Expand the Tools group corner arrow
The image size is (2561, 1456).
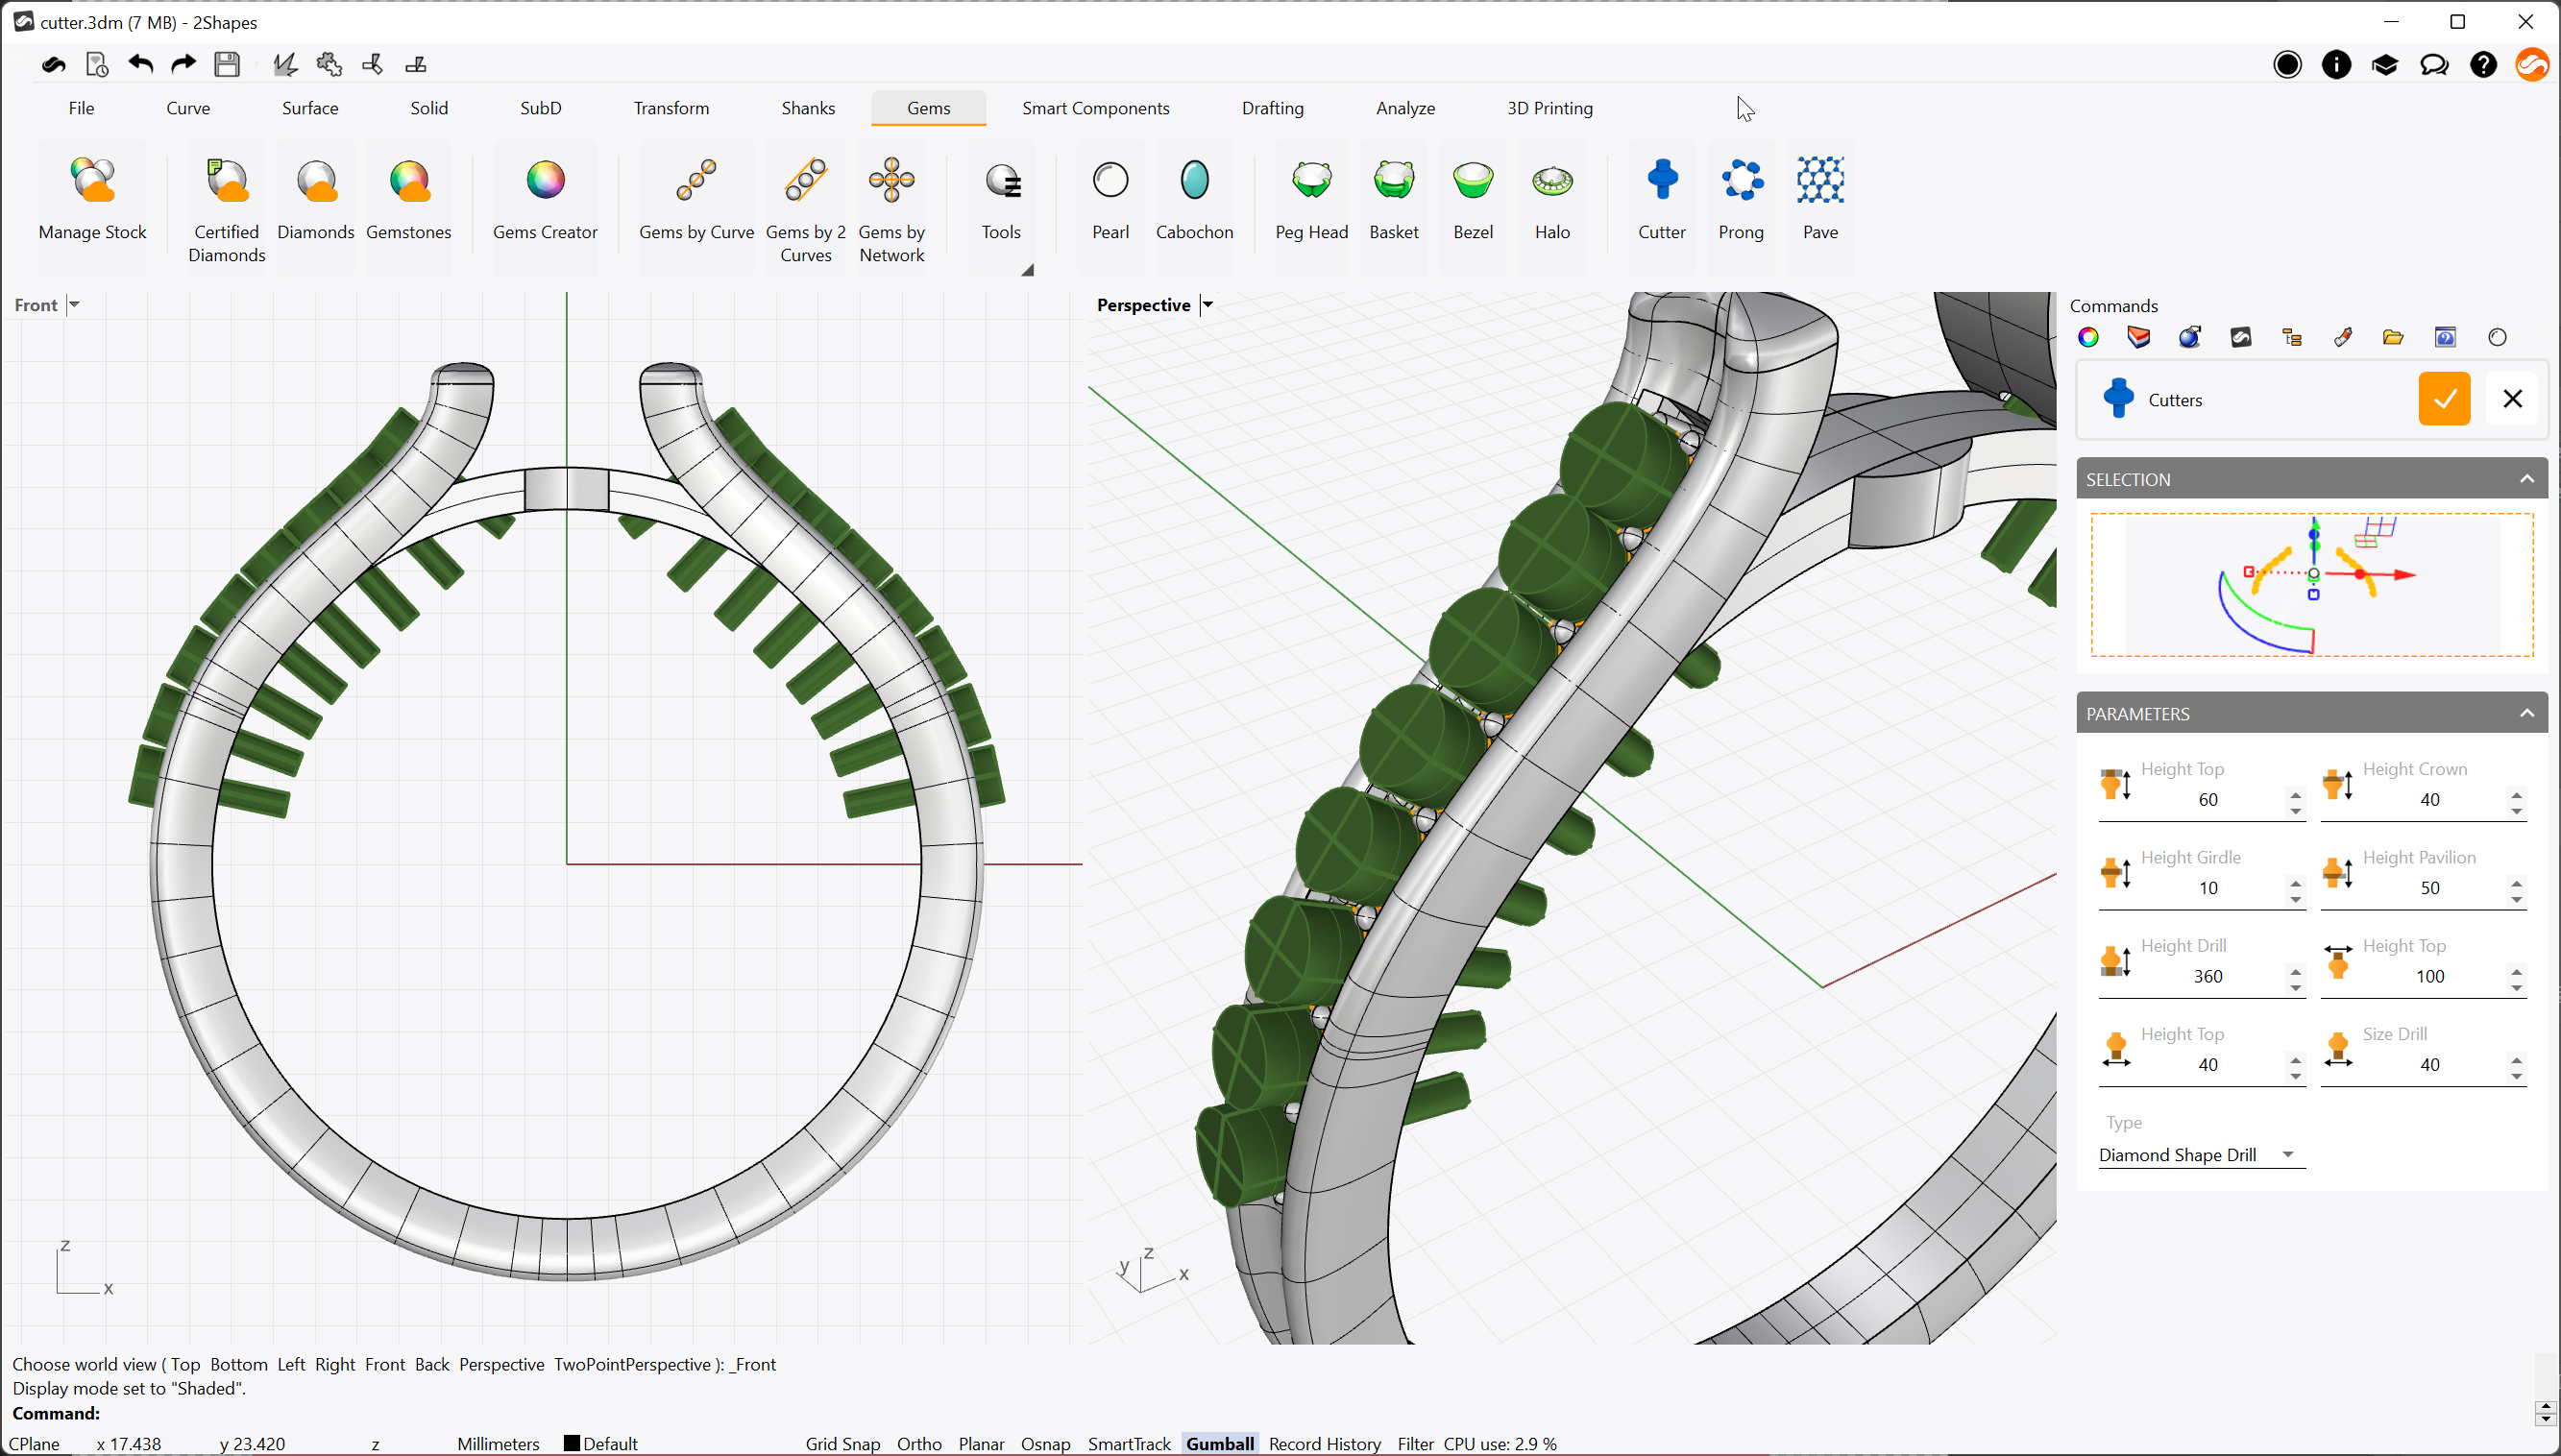tap(1027, 270)
